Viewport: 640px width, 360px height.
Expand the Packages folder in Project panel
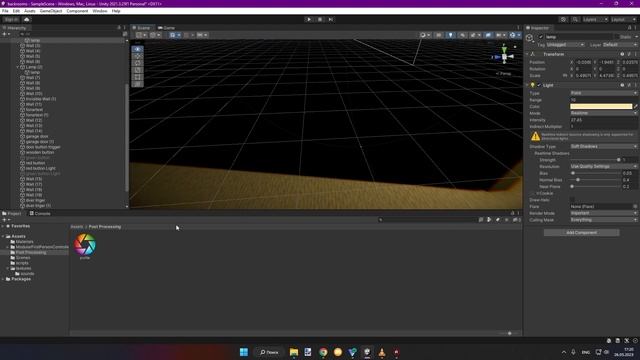[x=3, y=279]
